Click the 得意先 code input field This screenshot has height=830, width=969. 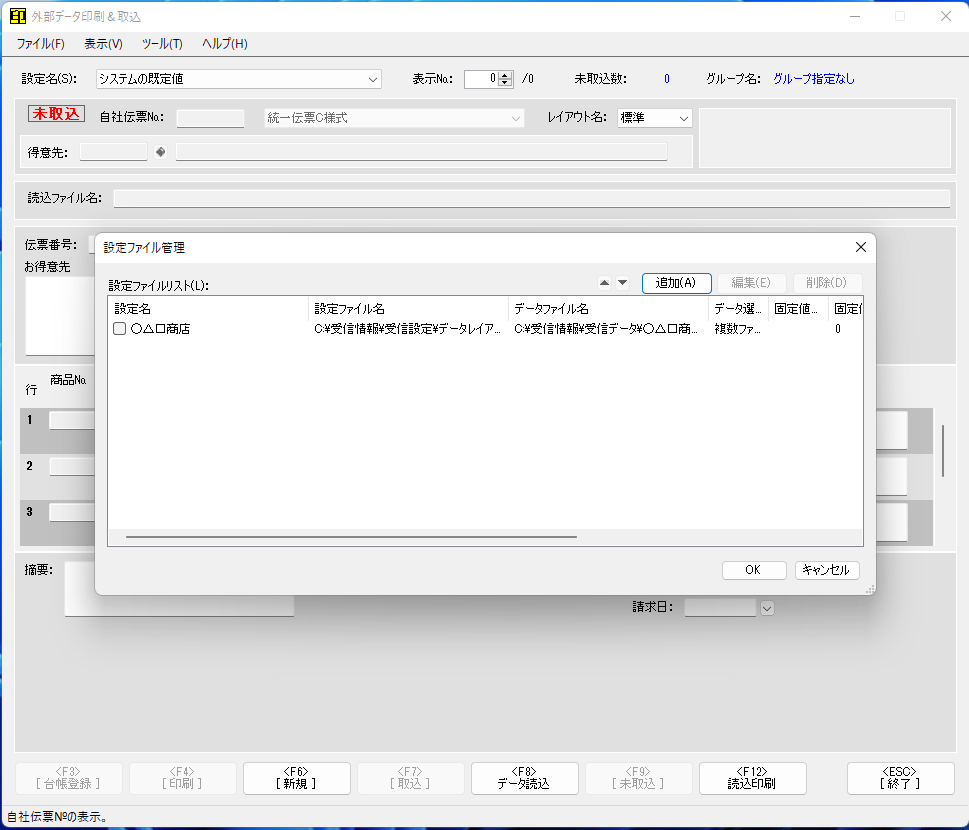(x=114, y=152)
